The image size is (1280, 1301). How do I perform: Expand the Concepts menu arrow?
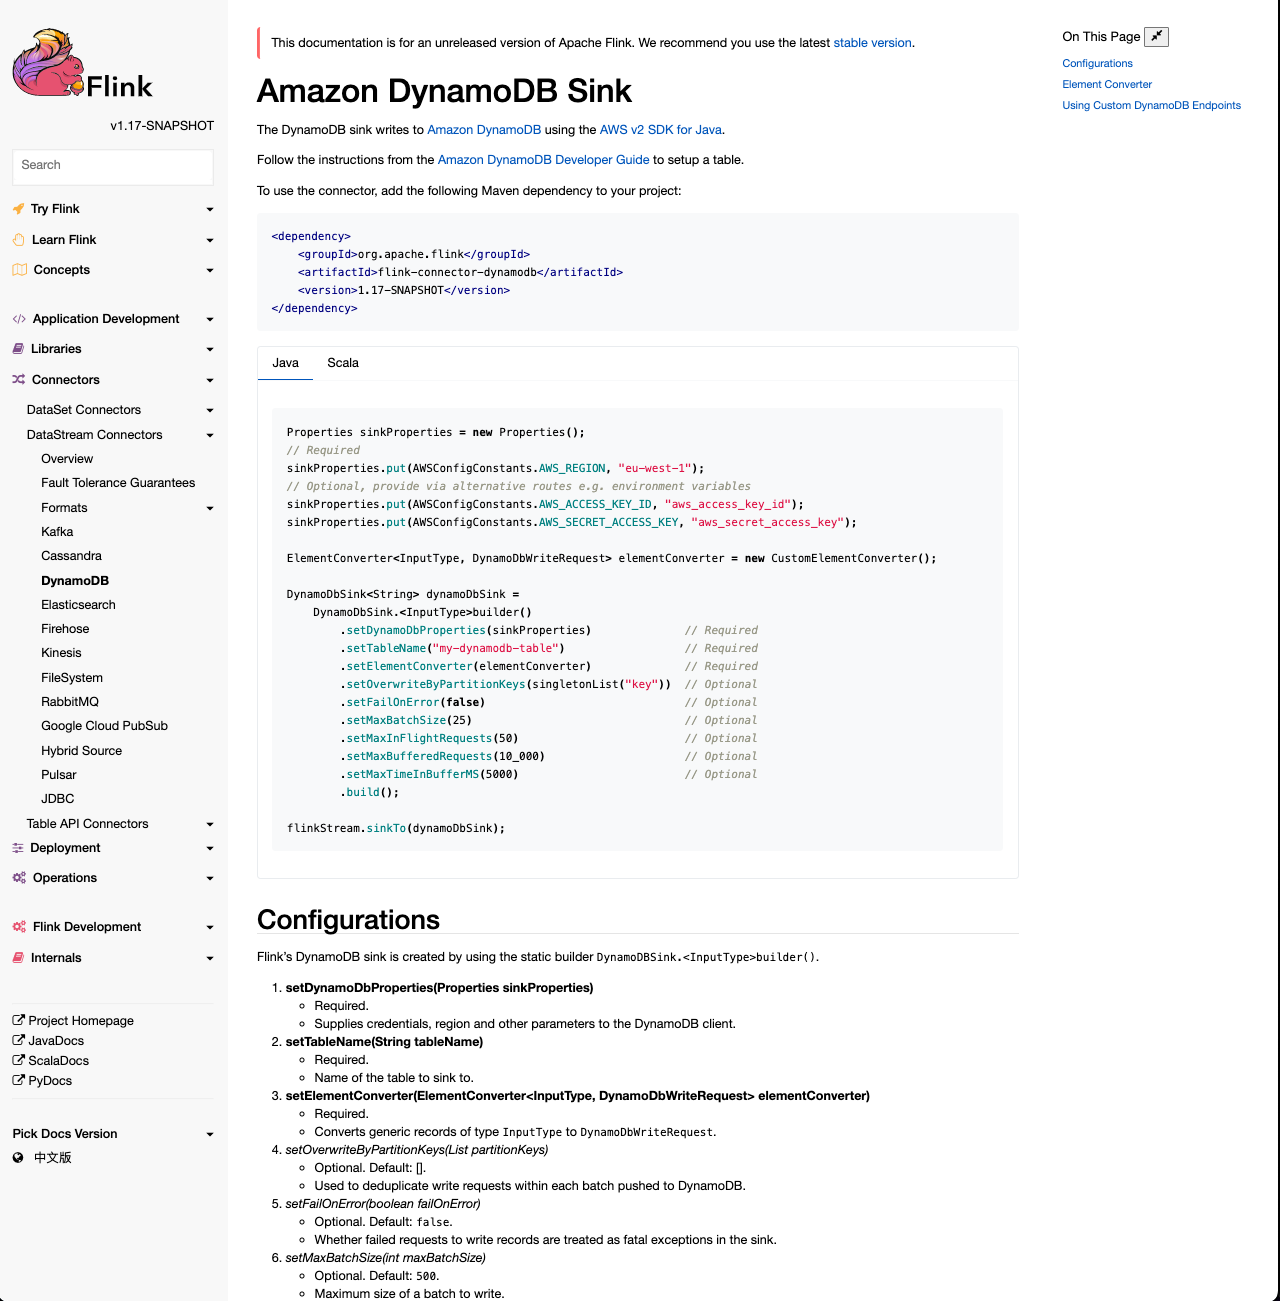click(x=210, y=270)
